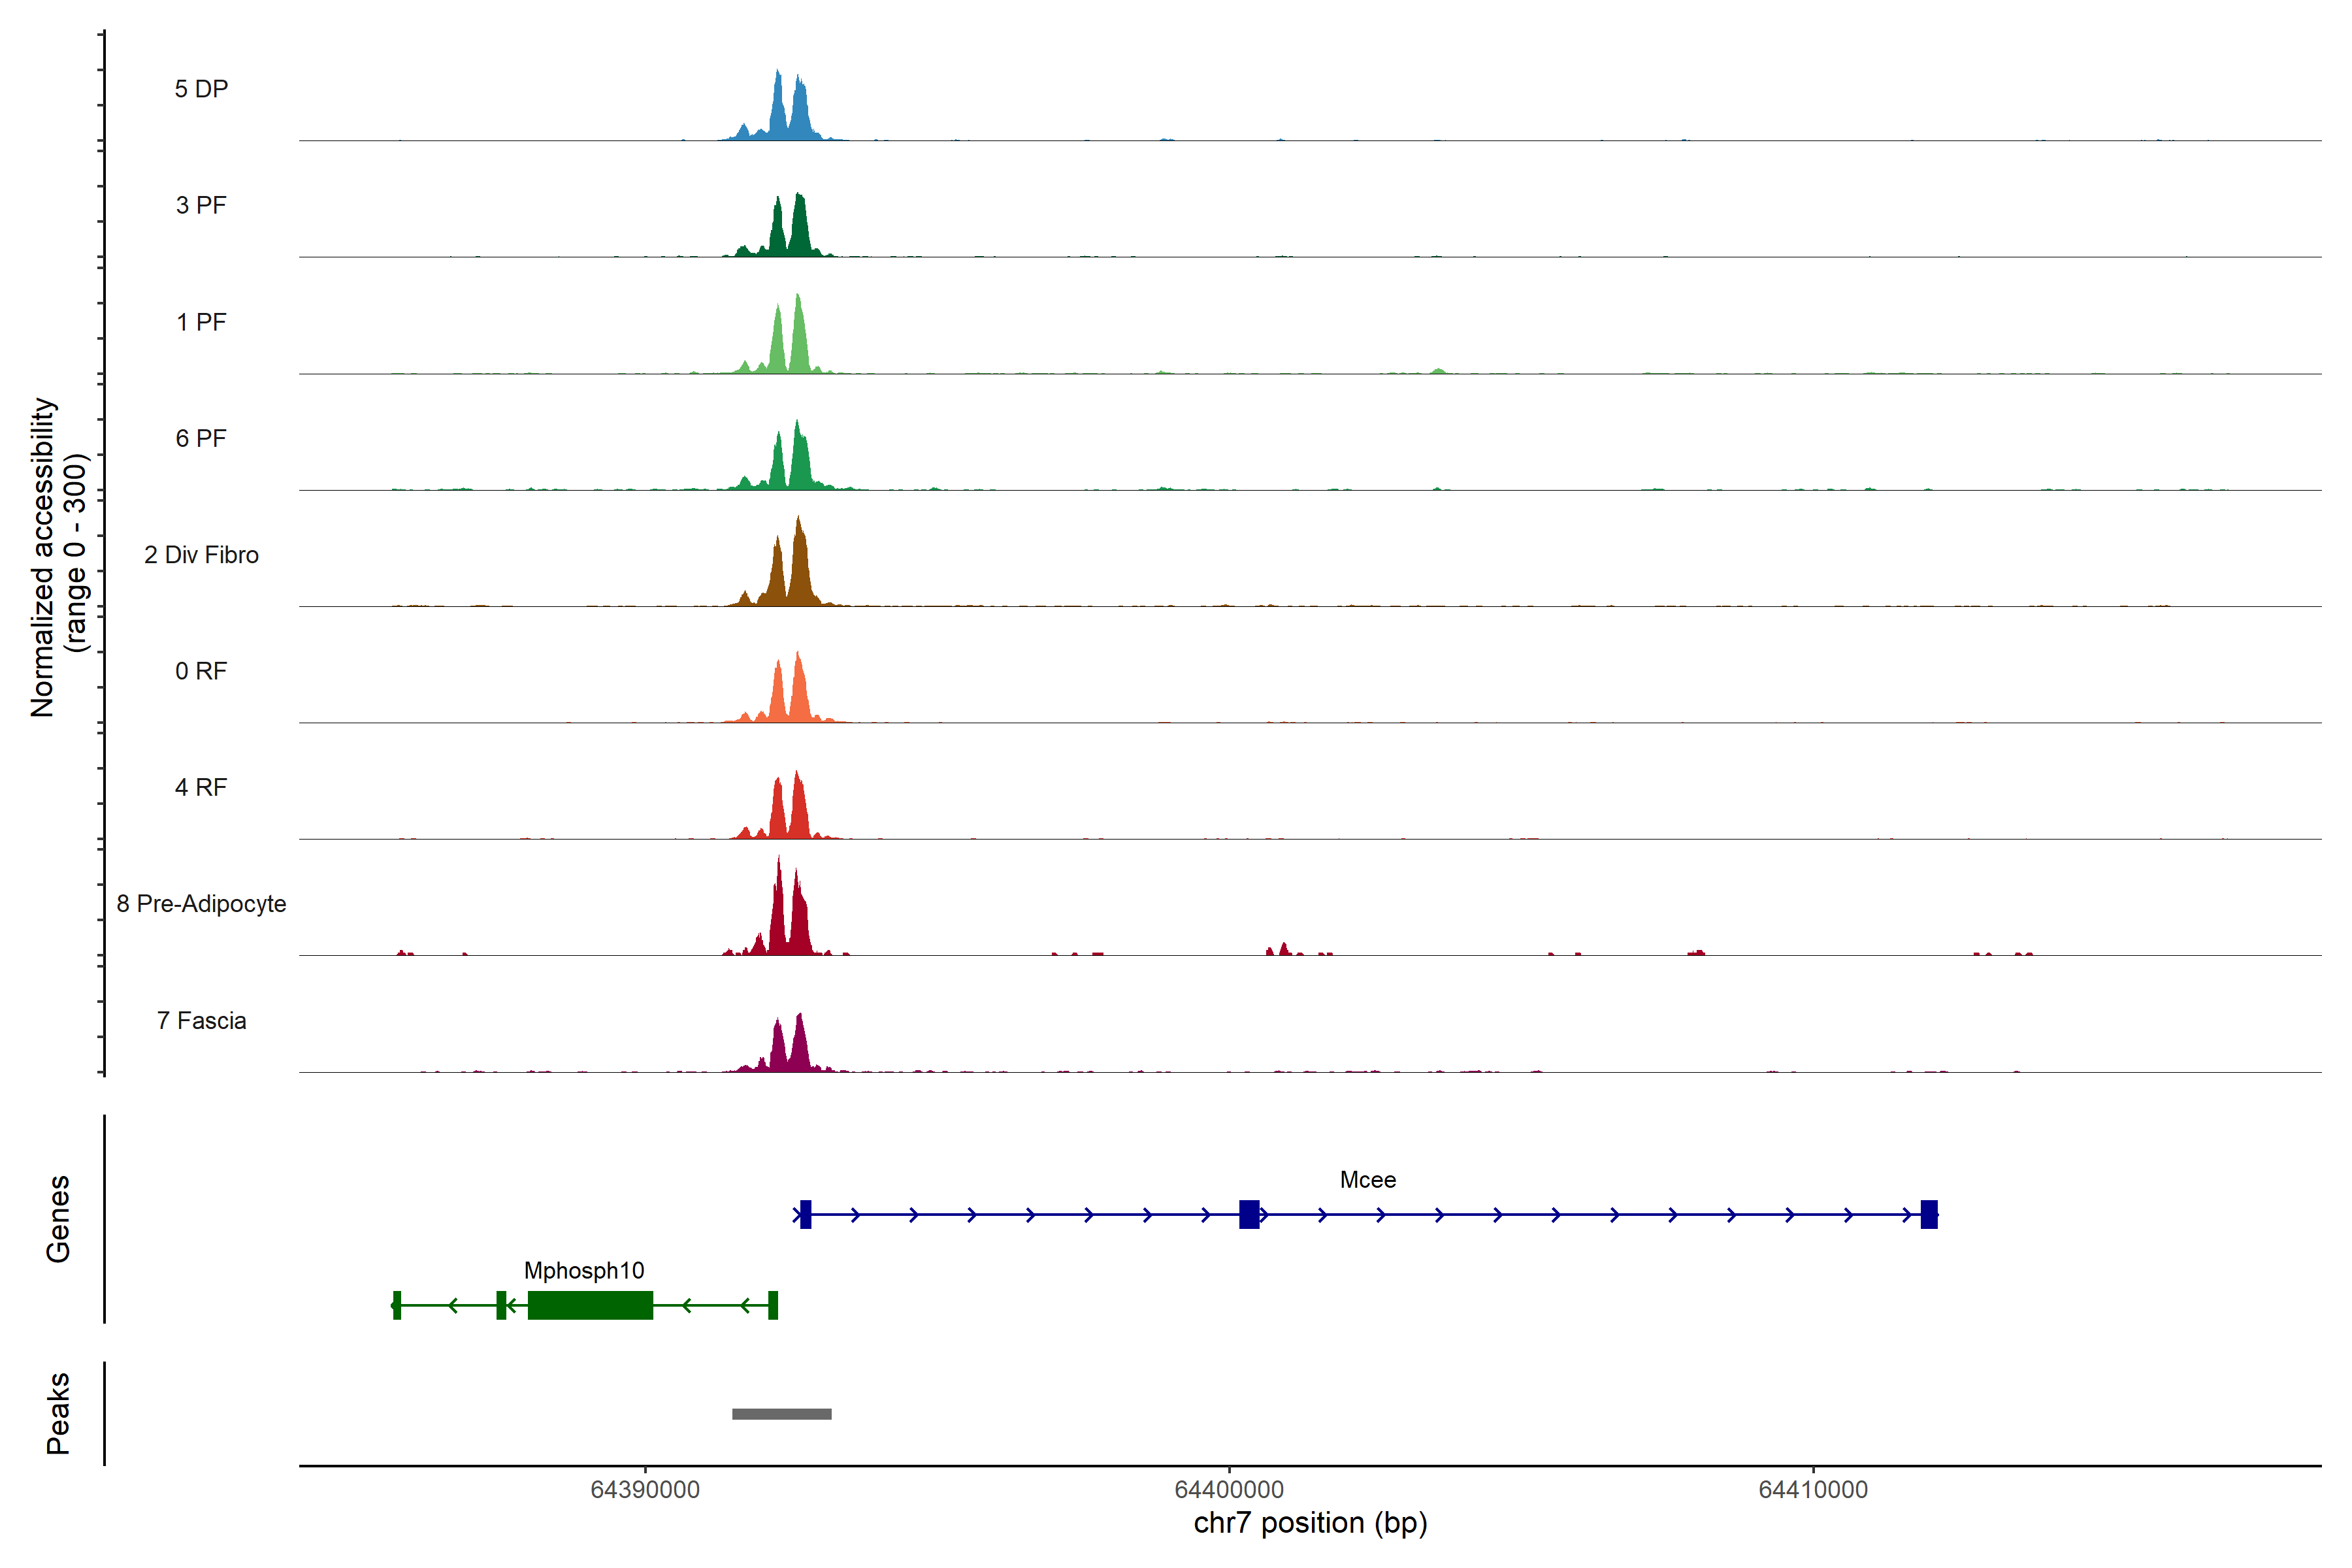Click the Mcee middle exon box
Image resolution: width=2352 pixels, height=1568 pixels.
coord(1249,1214)
